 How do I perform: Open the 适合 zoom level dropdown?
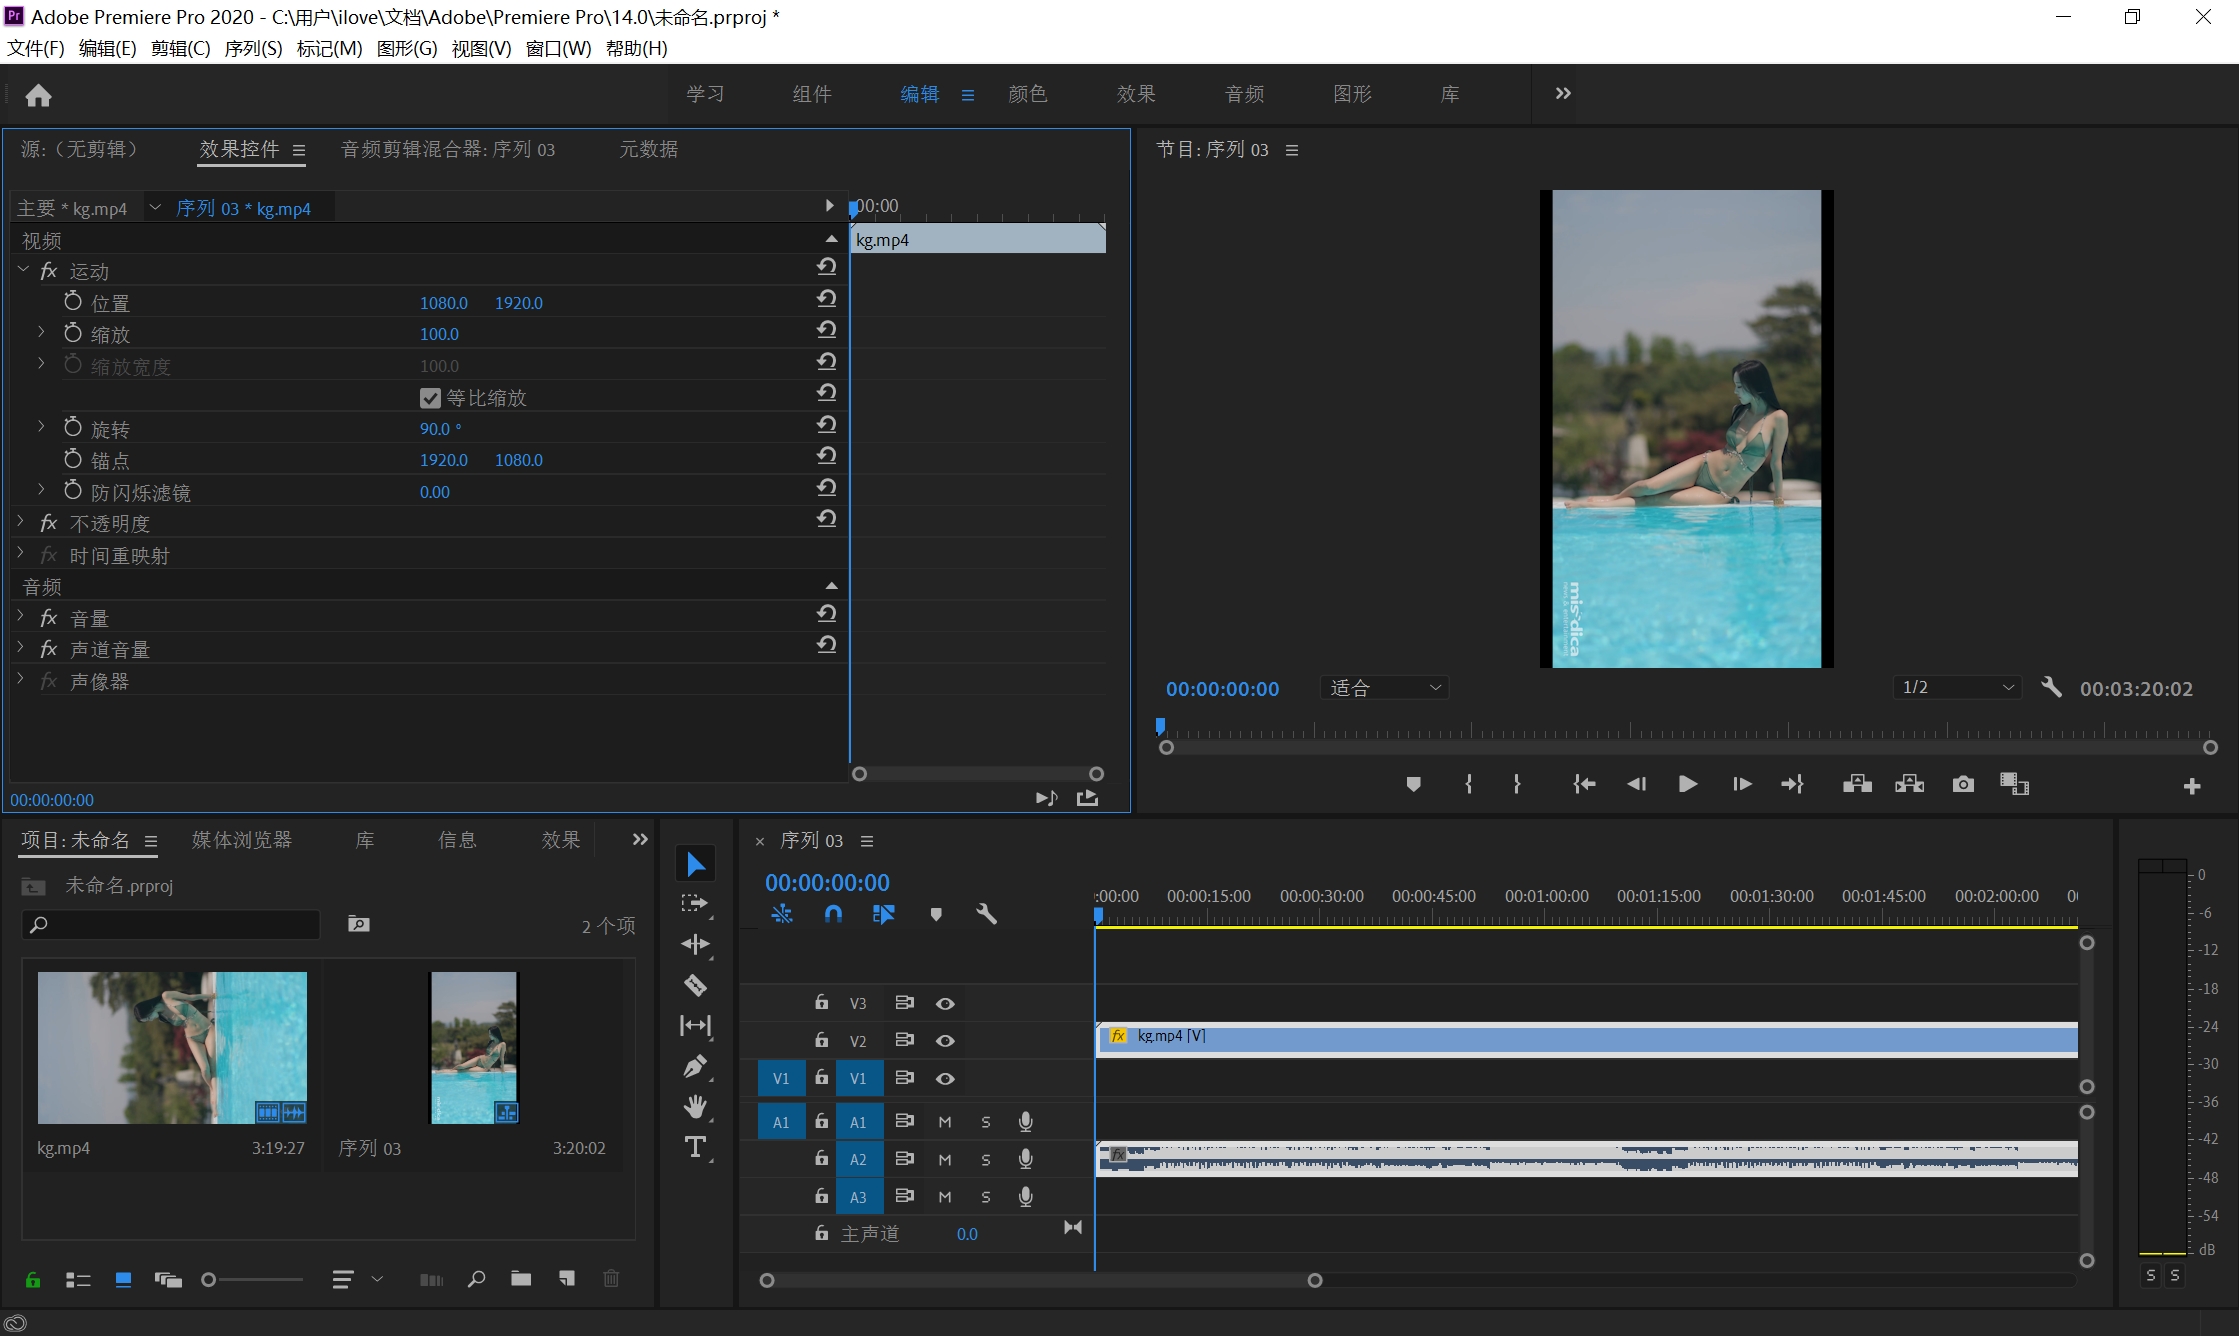(x=1385, y=688)
